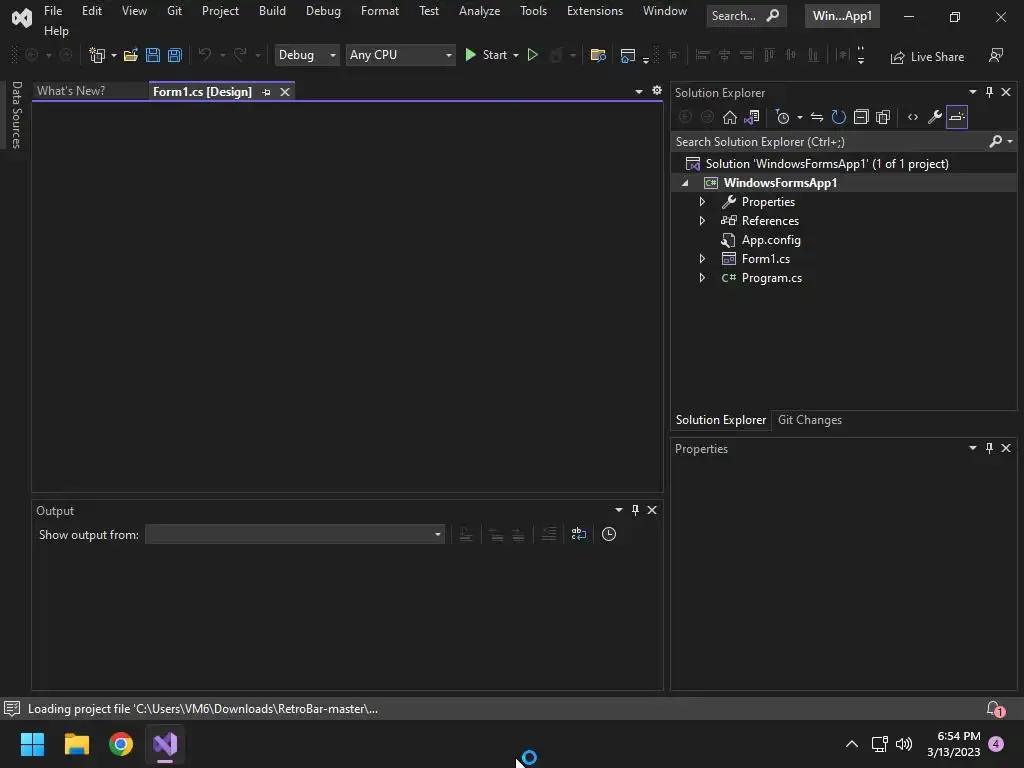
Task: Click the Save All toolbar icon
Action: click(x=175, y=56)
